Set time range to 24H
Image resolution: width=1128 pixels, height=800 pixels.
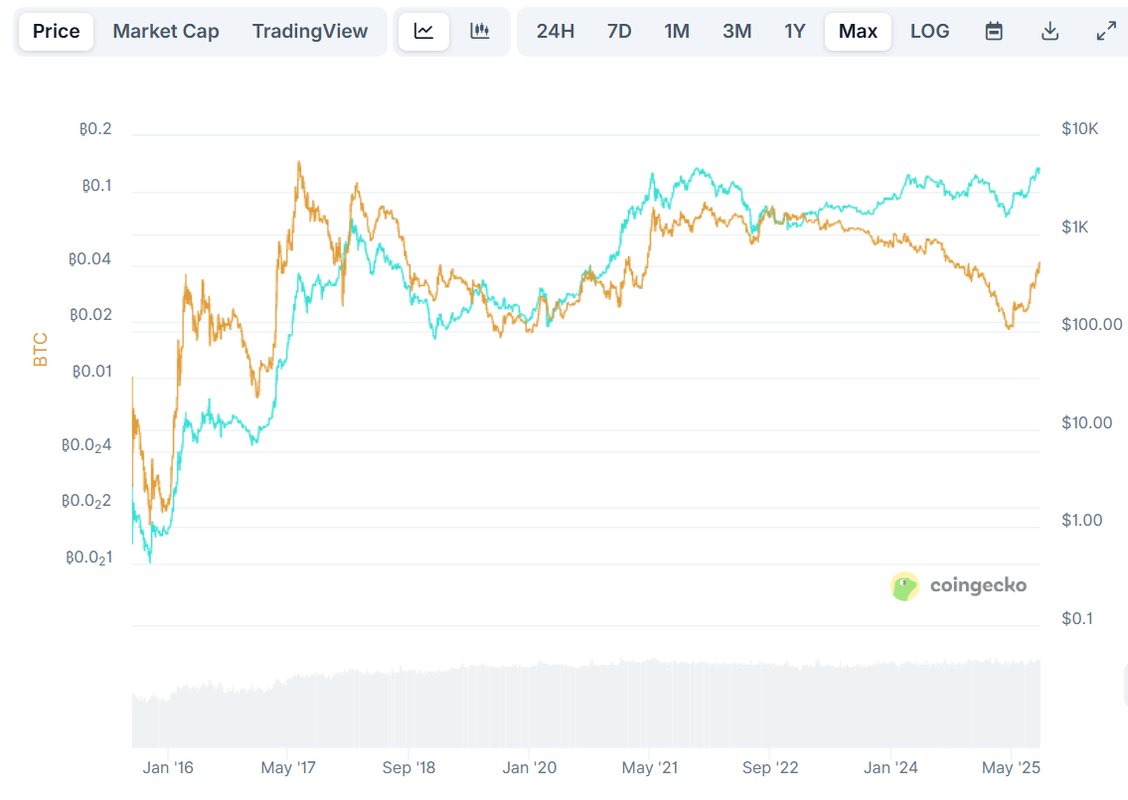[x=555, y=32]
